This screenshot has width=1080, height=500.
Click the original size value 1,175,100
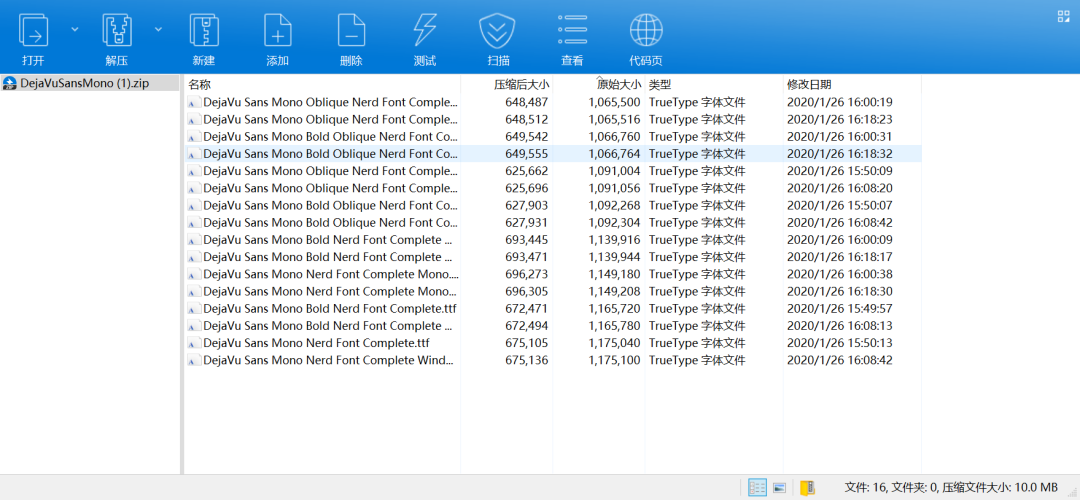point(614,360)
